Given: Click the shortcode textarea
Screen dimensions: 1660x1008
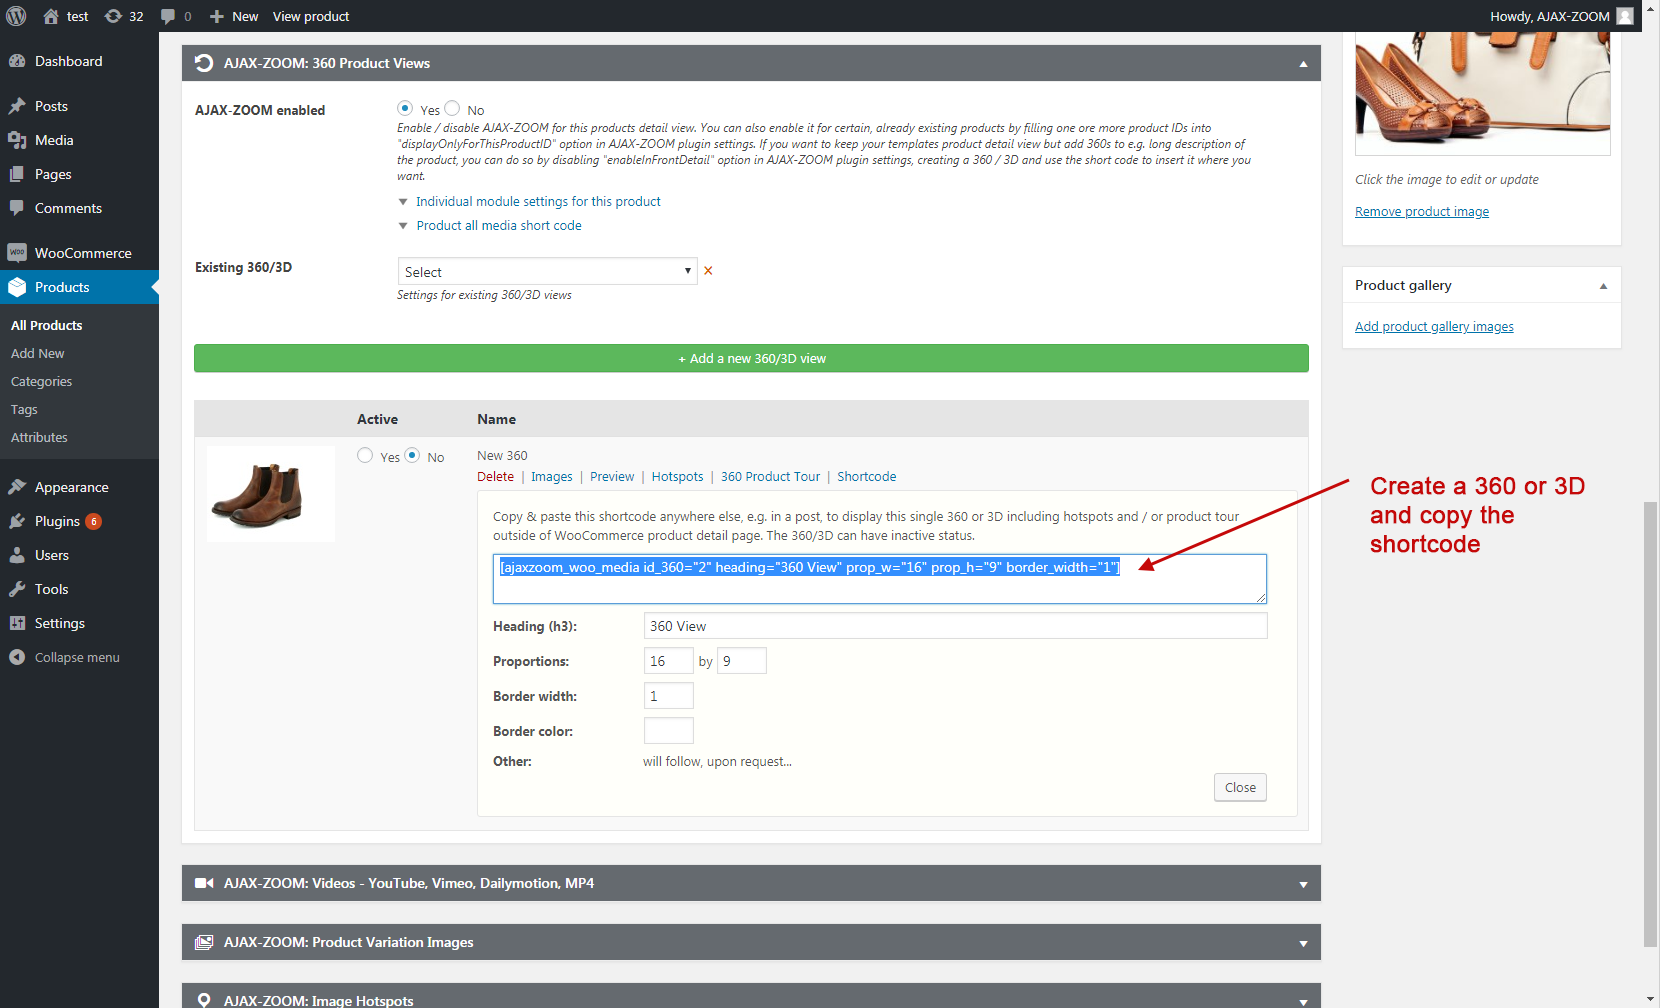Looking at the screenshot, I should [x=880, y=579].
